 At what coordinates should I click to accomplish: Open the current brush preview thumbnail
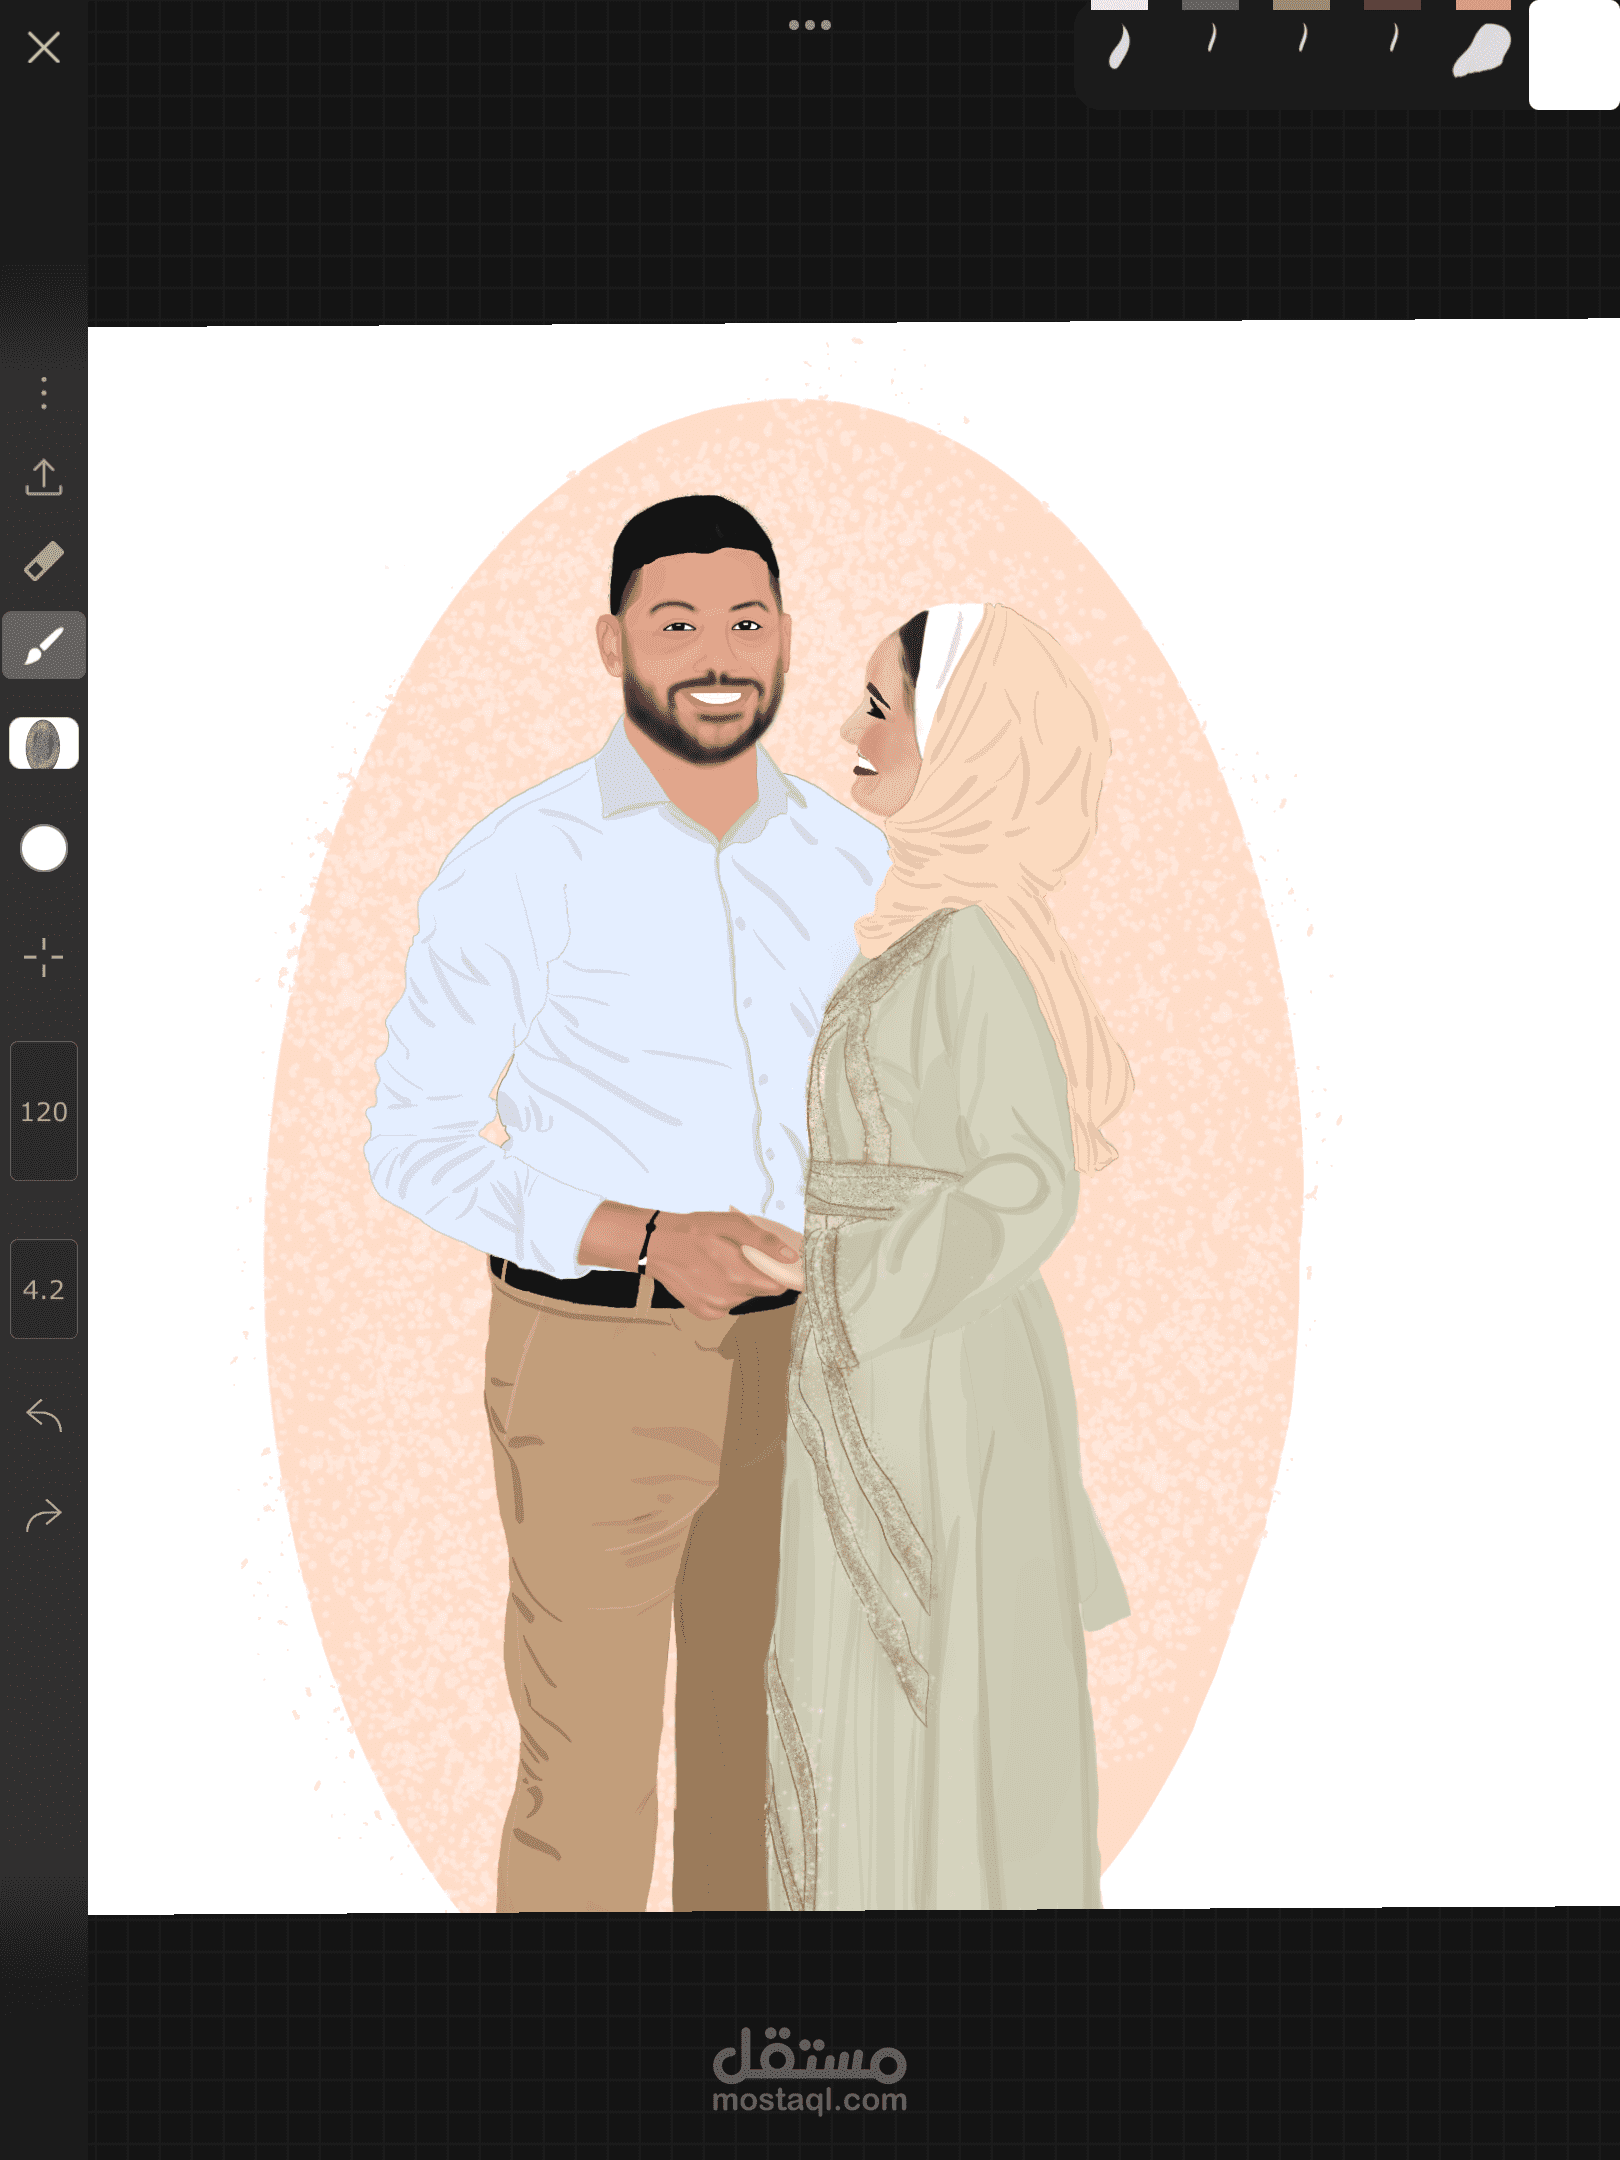44,744
